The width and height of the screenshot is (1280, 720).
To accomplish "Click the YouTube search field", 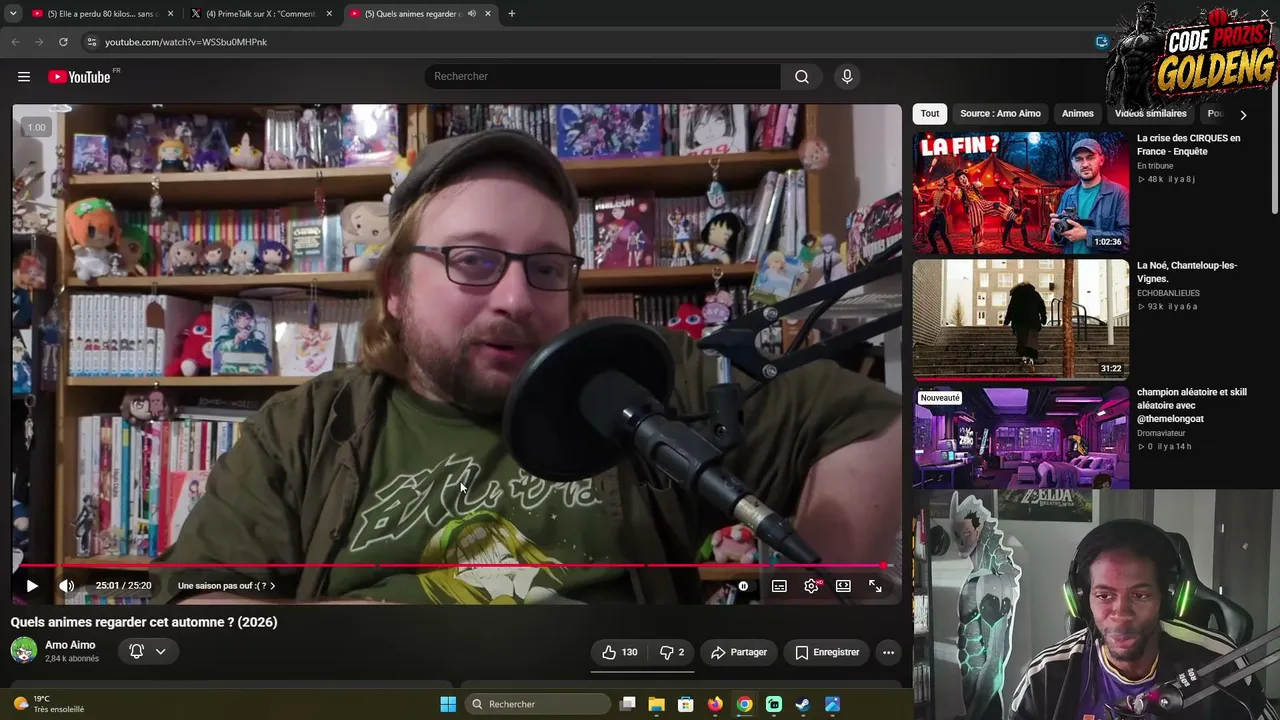I will click(603, 77).
